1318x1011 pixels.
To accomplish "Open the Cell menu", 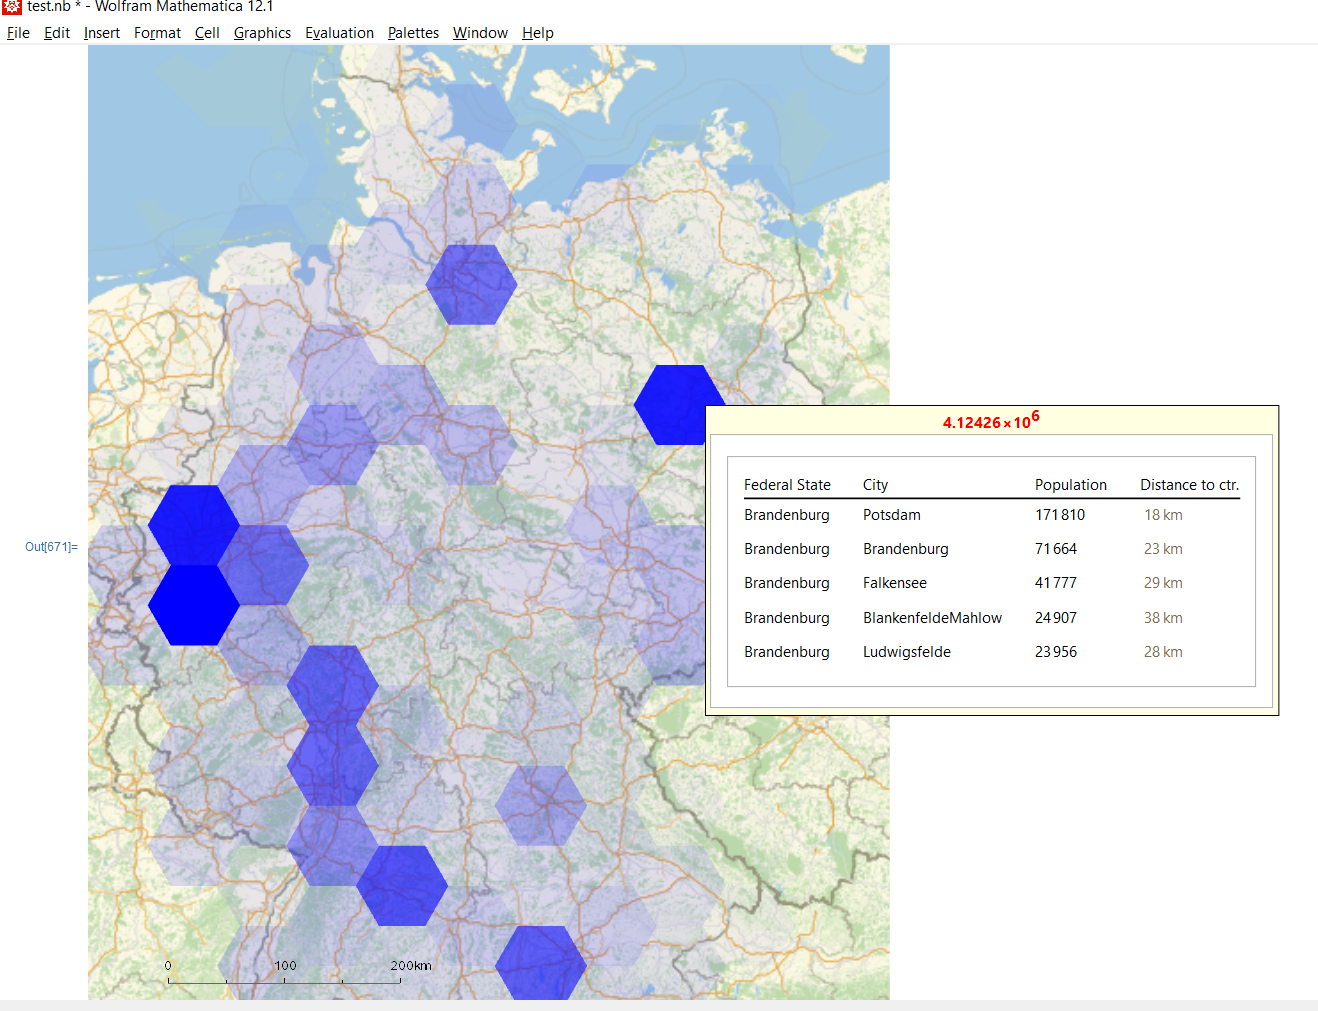I will point(207,33).
